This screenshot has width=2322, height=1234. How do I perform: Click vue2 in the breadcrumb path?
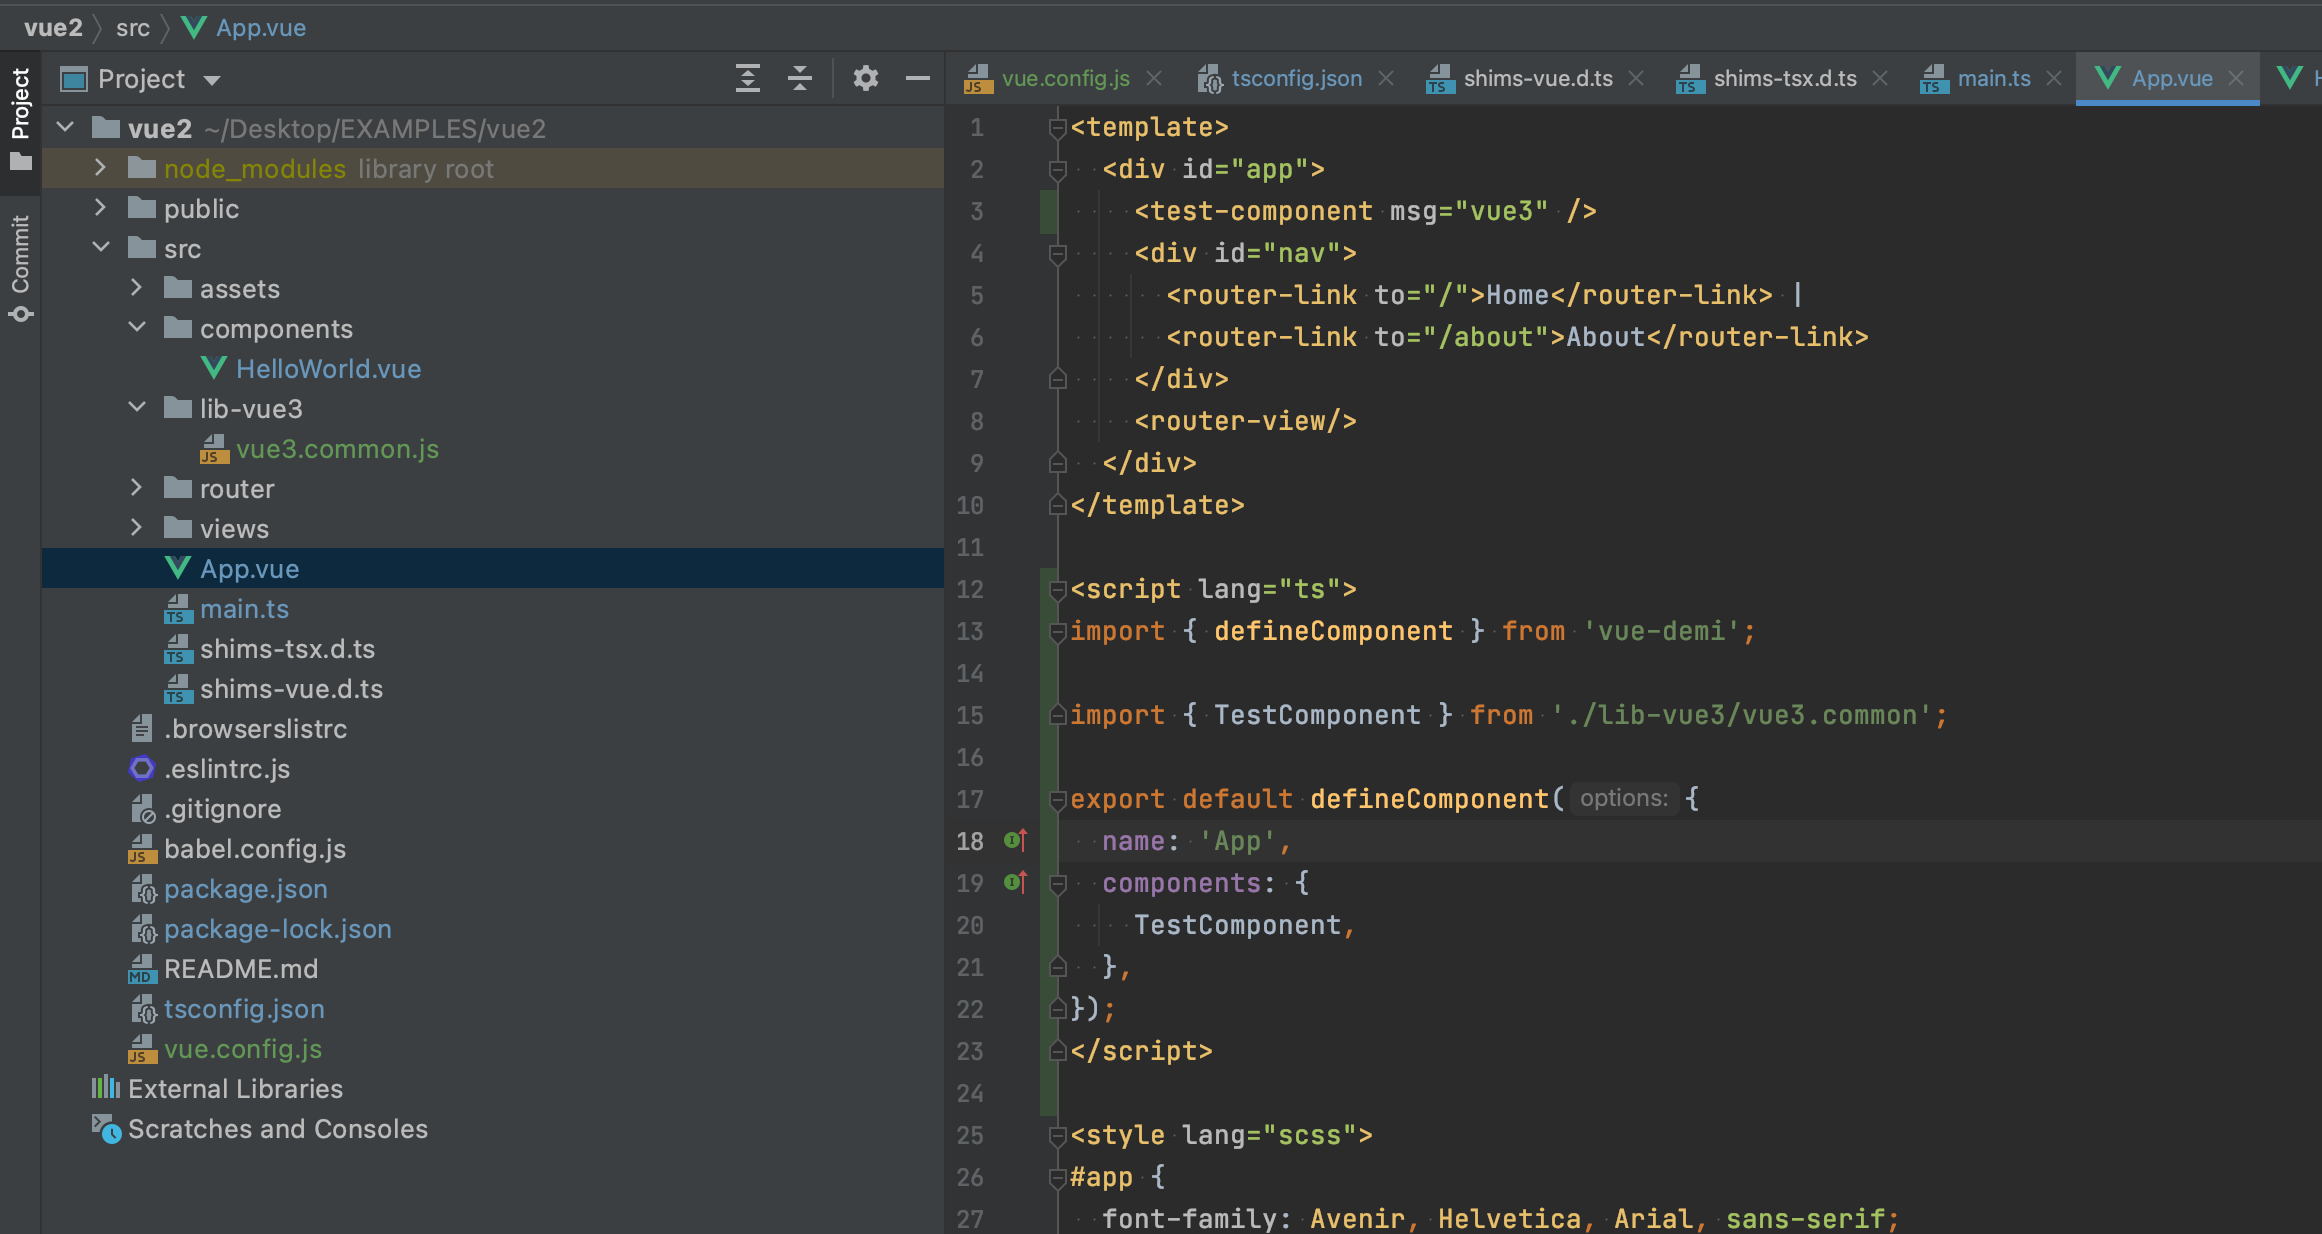[53, 27]
